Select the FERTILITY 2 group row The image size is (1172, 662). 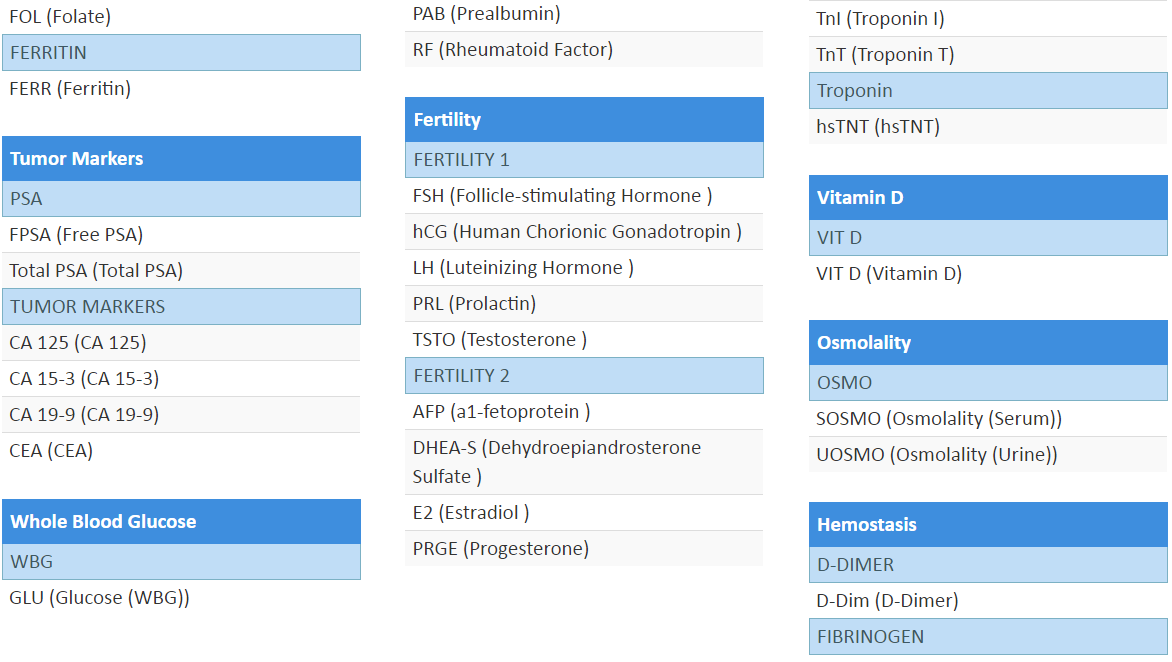click(584, 376)
